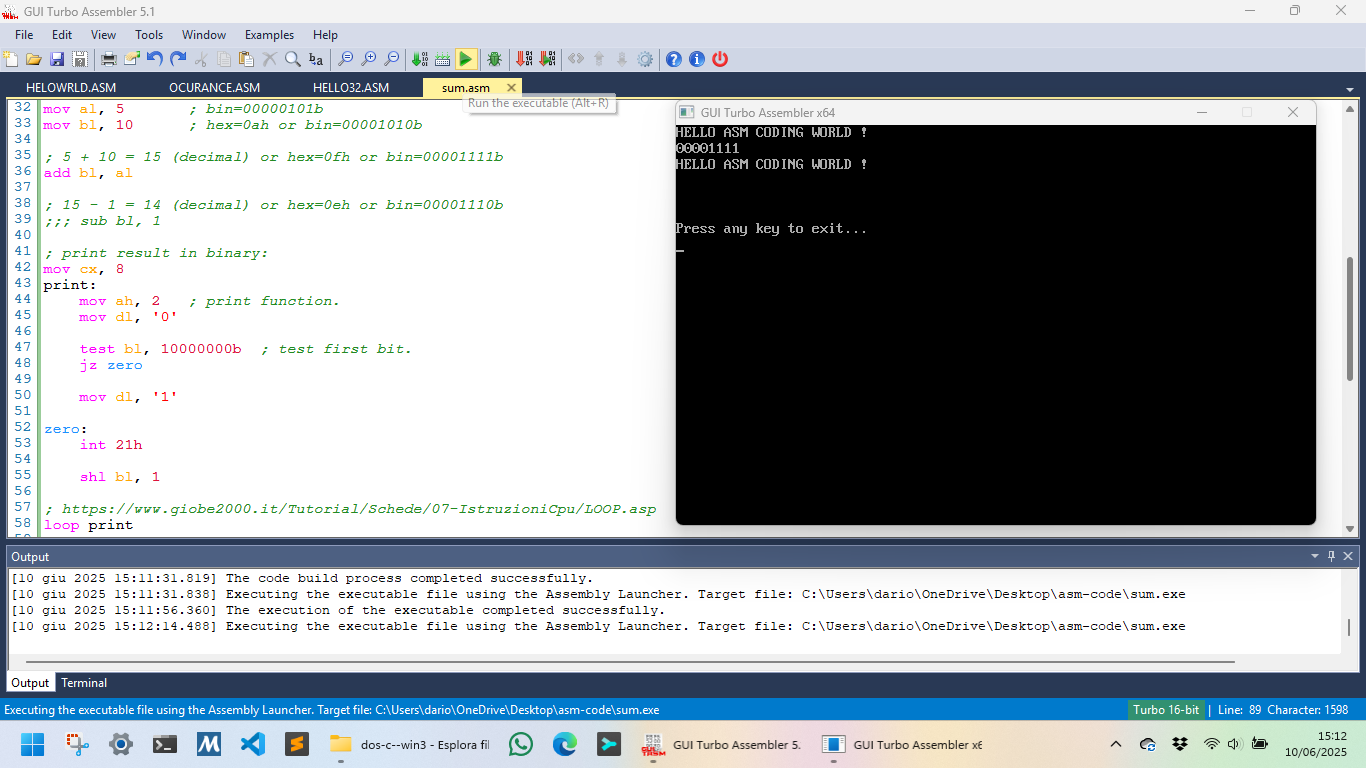Paste using the clipboard toolbar icon
This screenshot has height=768, width=1366.
pos(247,59)
